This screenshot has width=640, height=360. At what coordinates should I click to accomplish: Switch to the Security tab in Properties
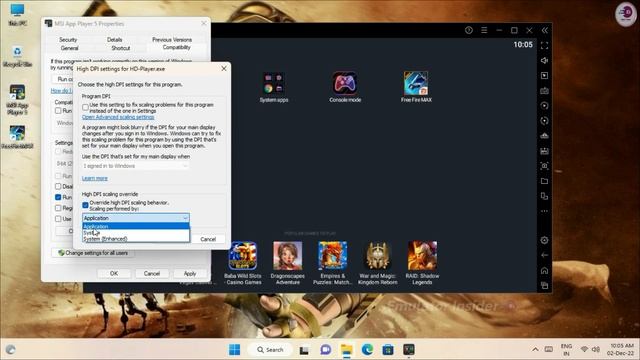click(68, 40)
